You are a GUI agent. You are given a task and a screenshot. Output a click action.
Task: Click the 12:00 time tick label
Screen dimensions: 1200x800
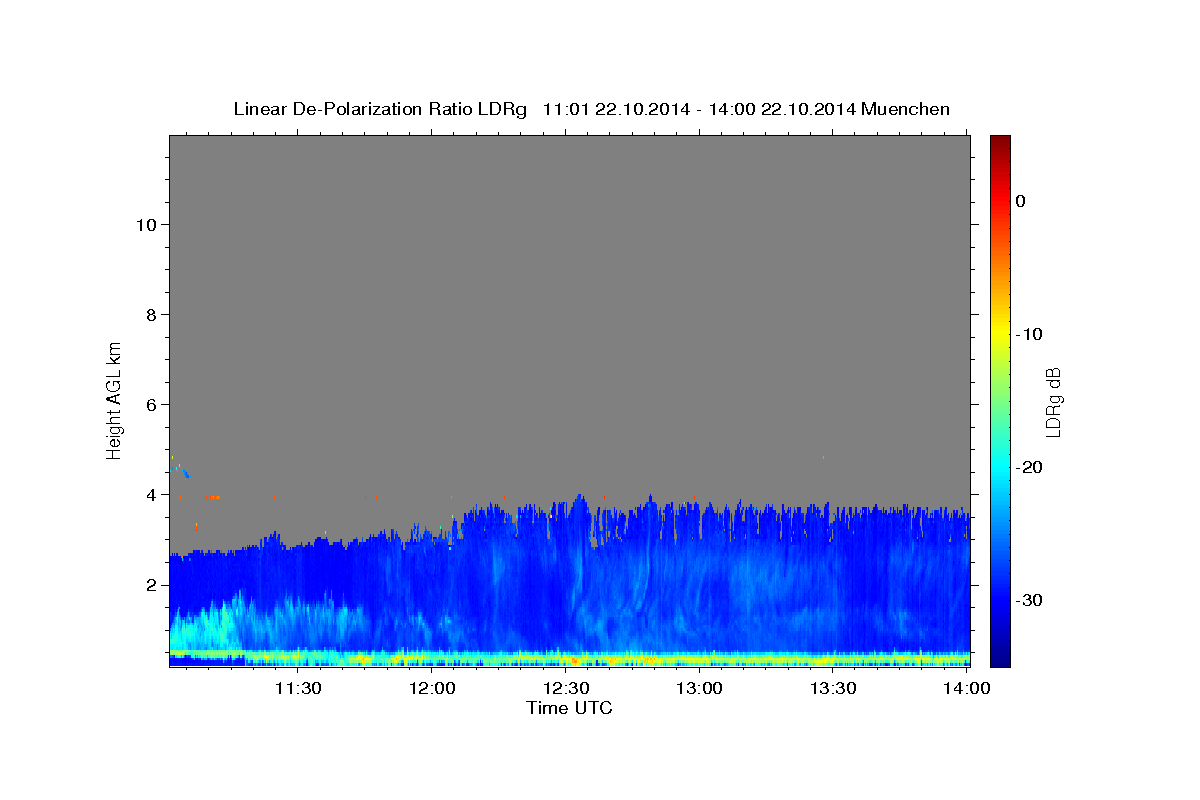[432, 688]
